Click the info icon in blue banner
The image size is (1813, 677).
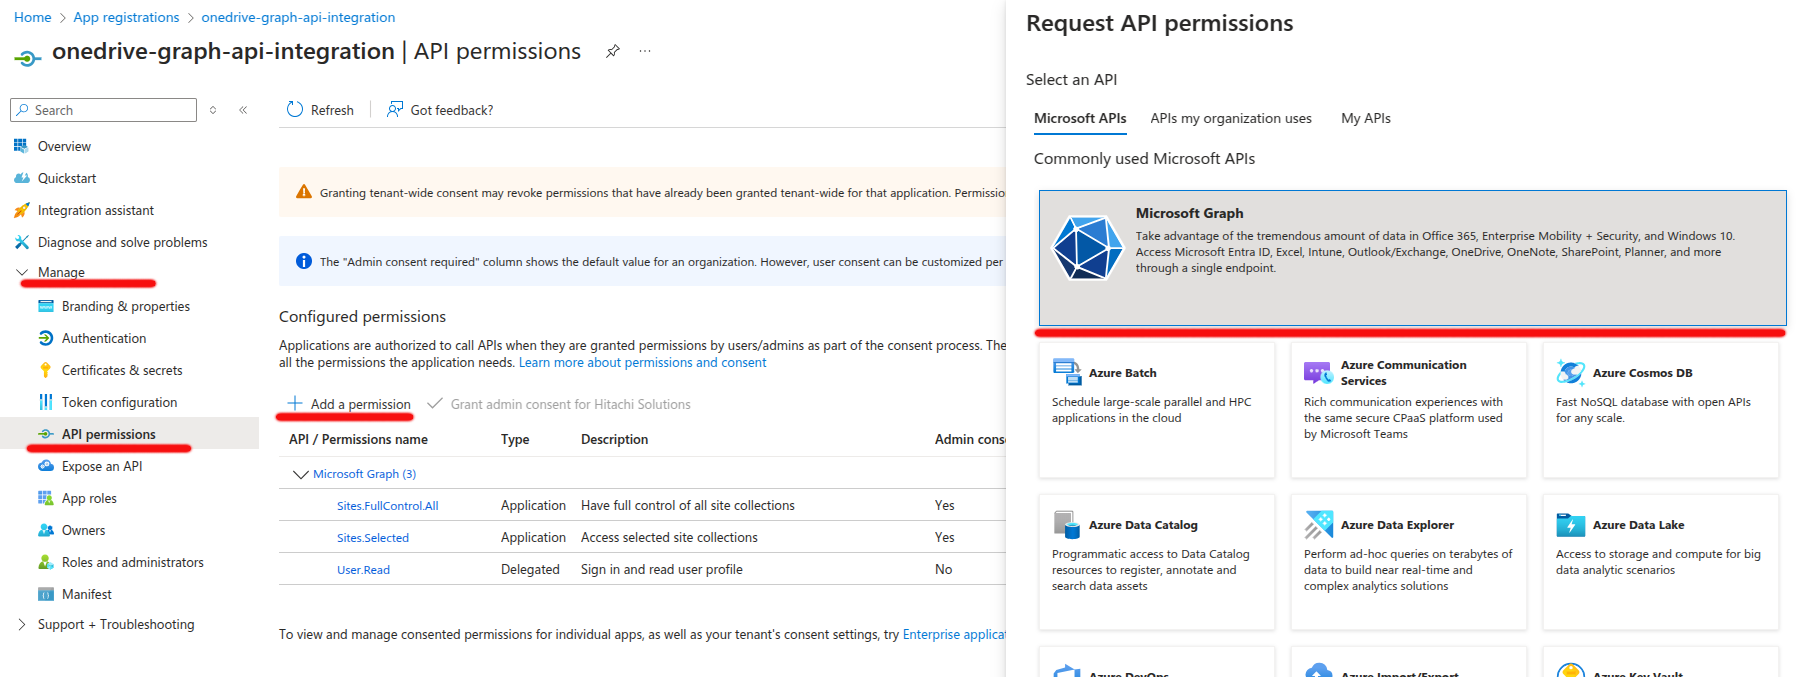(304, 261)
